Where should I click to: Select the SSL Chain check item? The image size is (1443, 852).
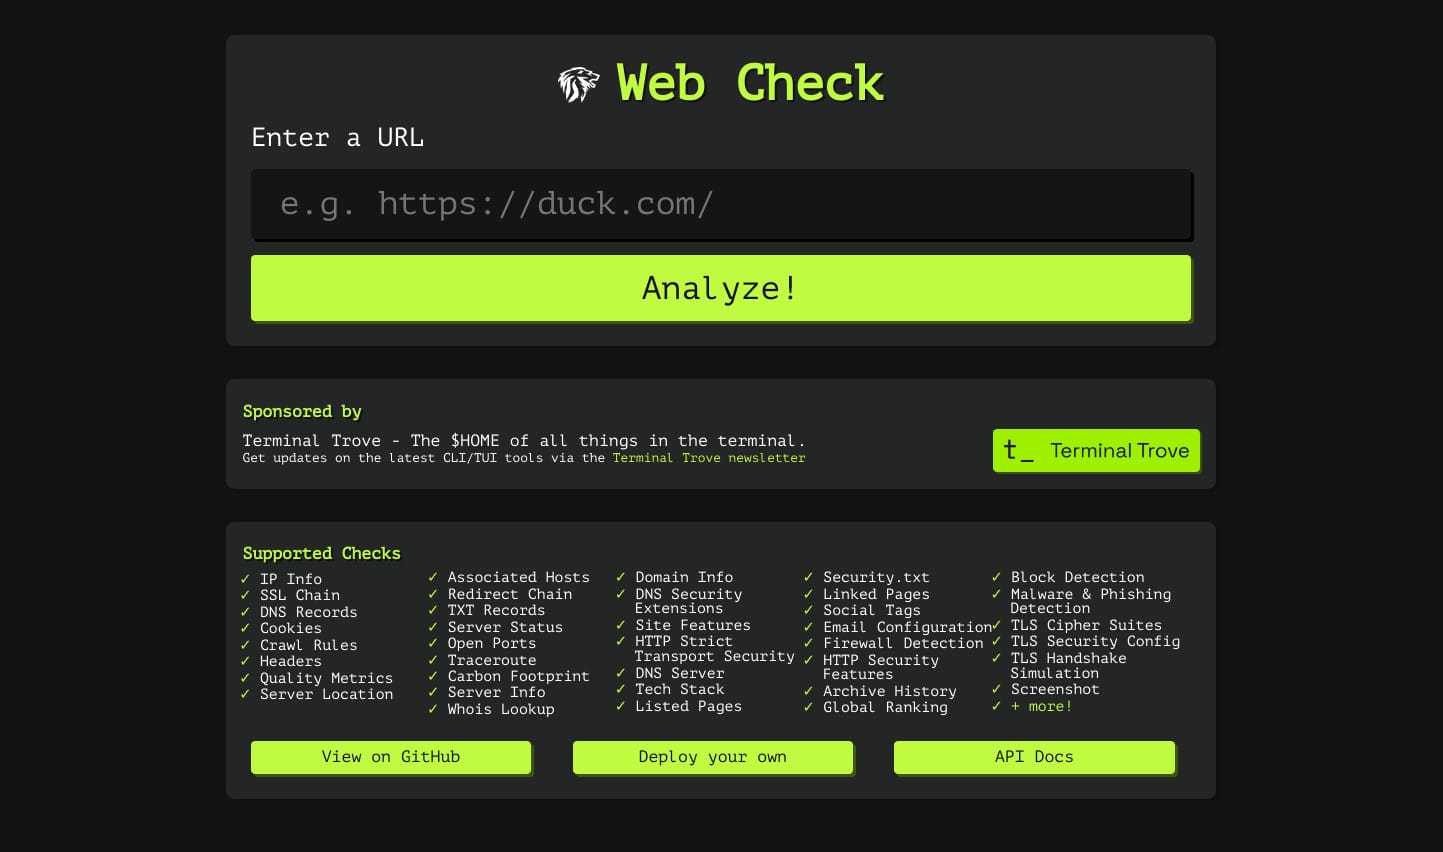[300, 595]
